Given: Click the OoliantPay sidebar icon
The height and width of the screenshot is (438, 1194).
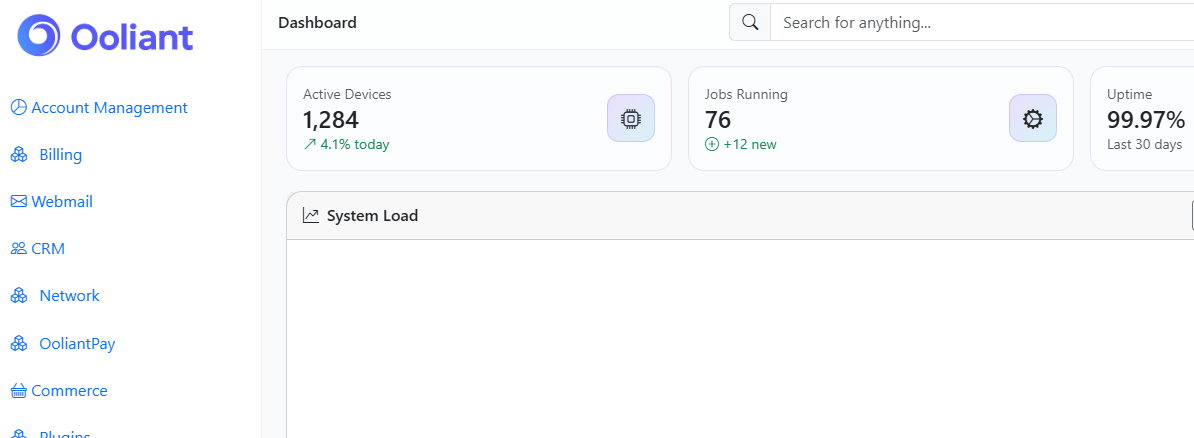Looking at the screenshot, I should [18, 344].
